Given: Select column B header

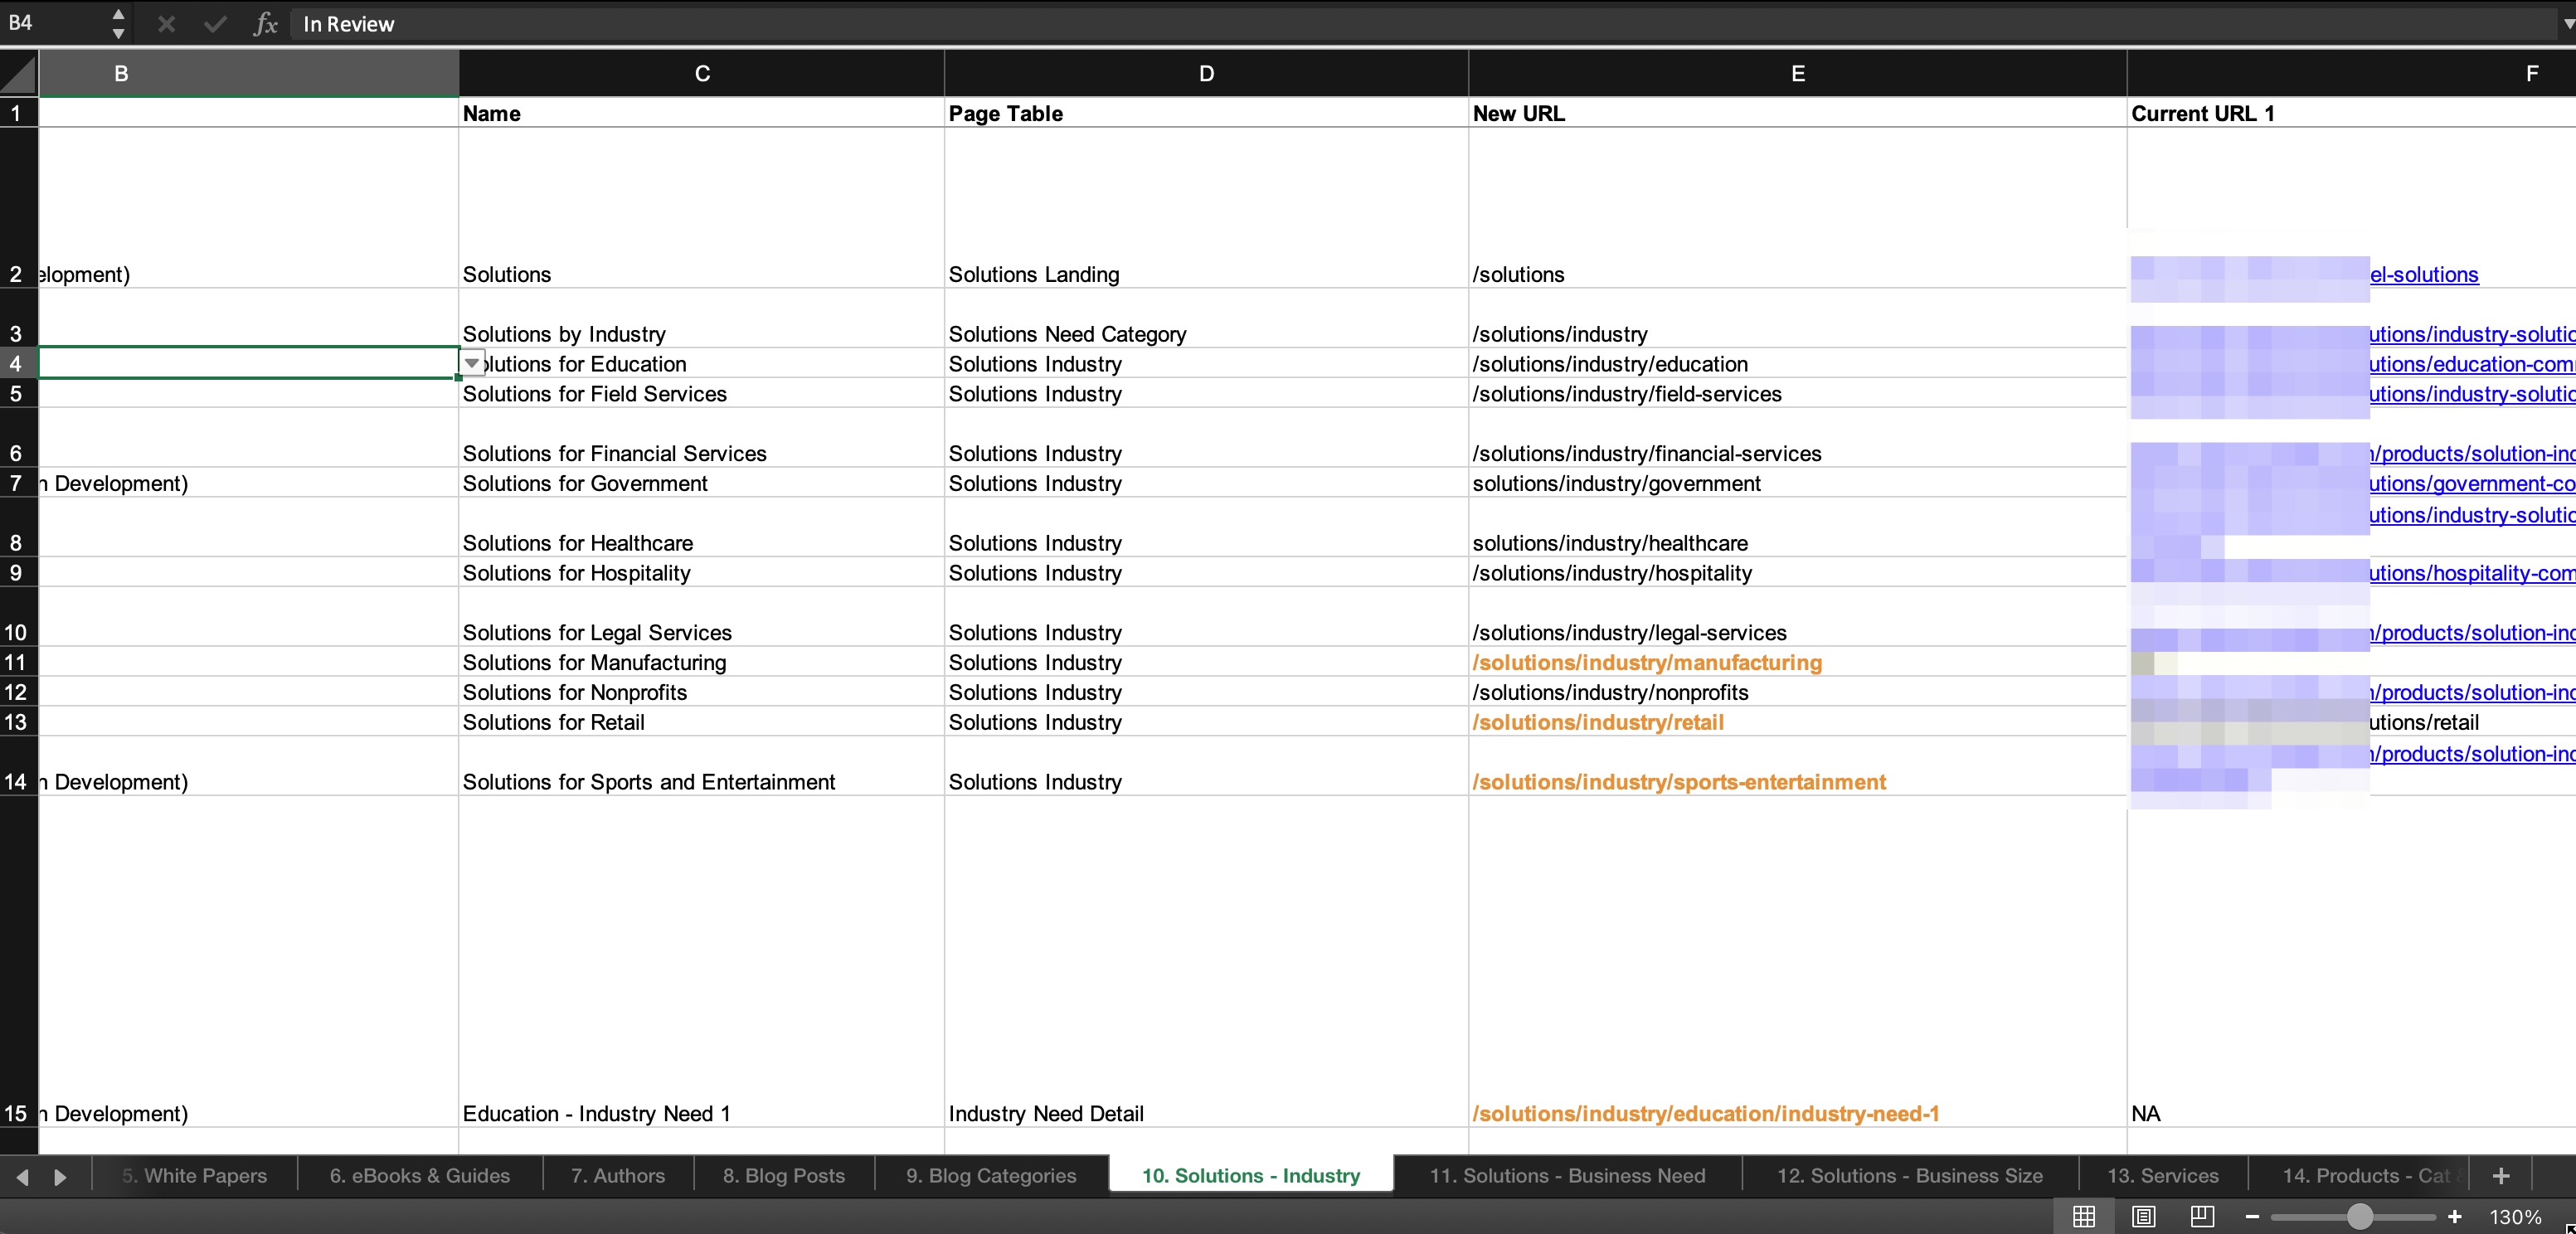Looking at the screenshot, I should [249, 73].
